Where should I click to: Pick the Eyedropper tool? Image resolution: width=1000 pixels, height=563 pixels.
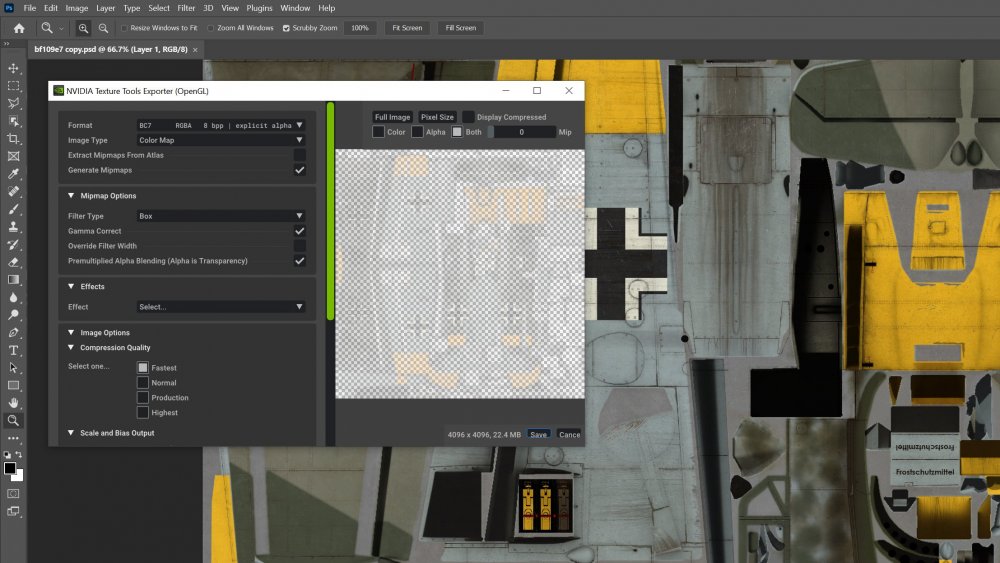(14, 174)
